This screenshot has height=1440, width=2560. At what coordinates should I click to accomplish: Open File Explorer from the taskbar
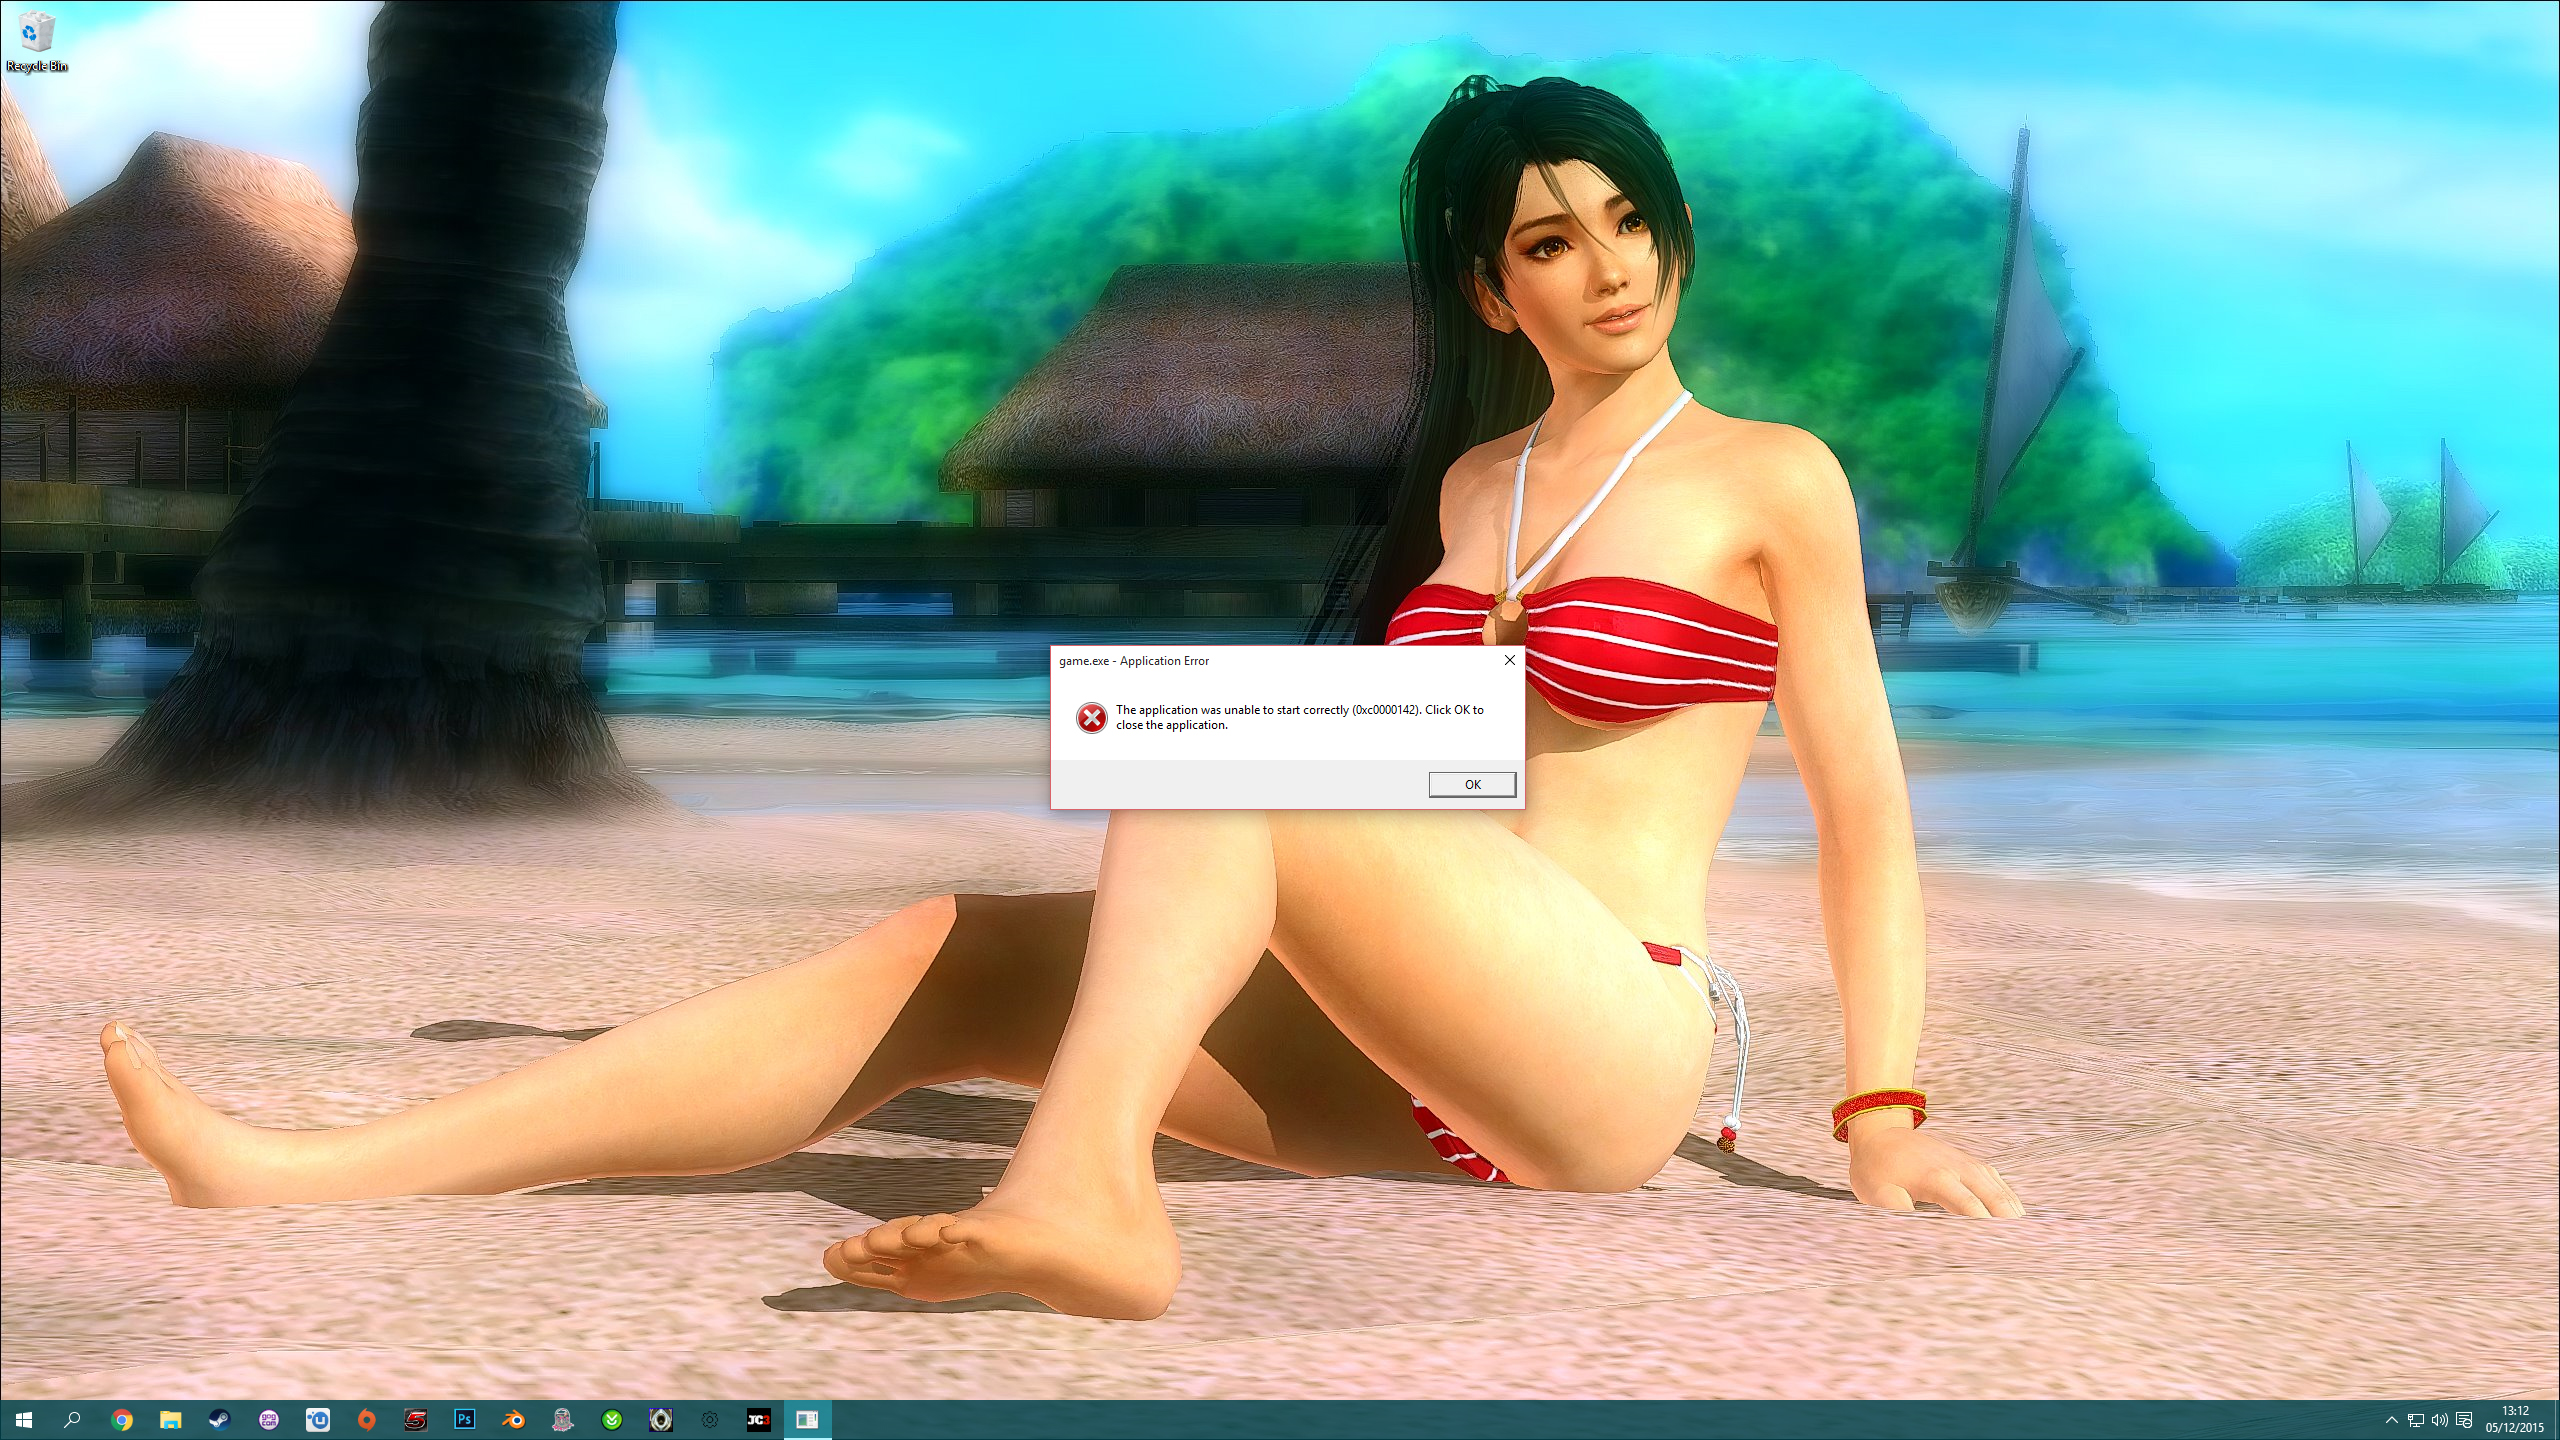pyautogui.click(x=171, y=1419)
